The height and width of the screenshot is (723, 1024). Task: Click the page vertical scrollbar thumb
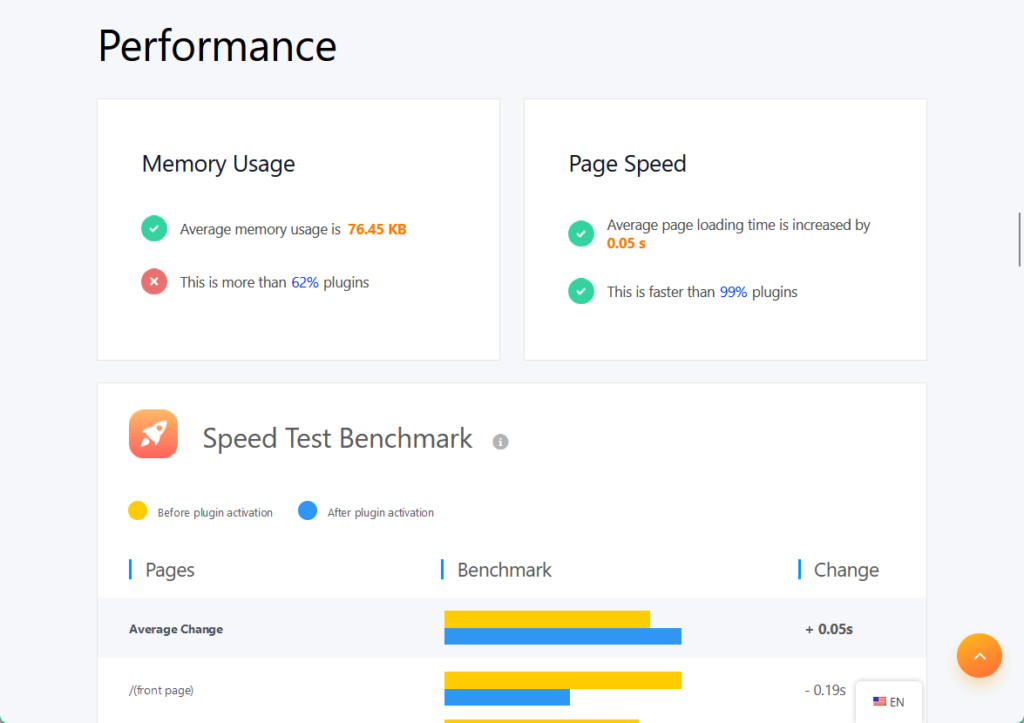pos(1019,239)
